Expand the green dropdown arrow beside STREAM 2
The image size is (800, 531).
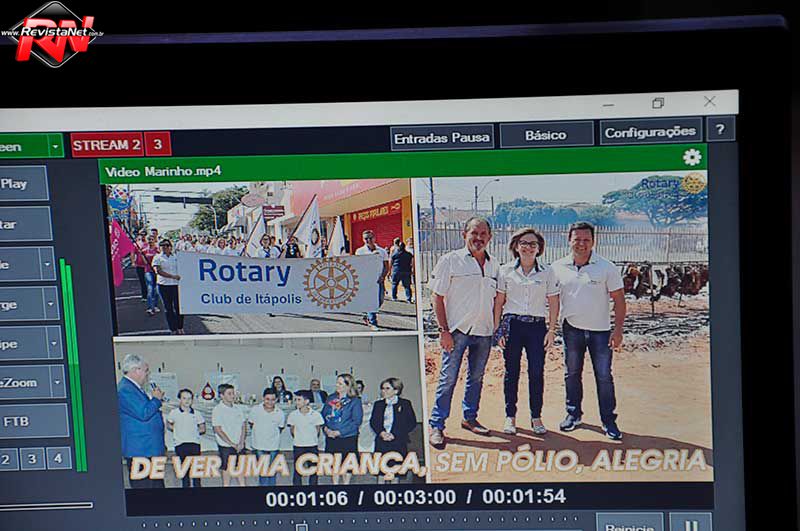point(55,146)
